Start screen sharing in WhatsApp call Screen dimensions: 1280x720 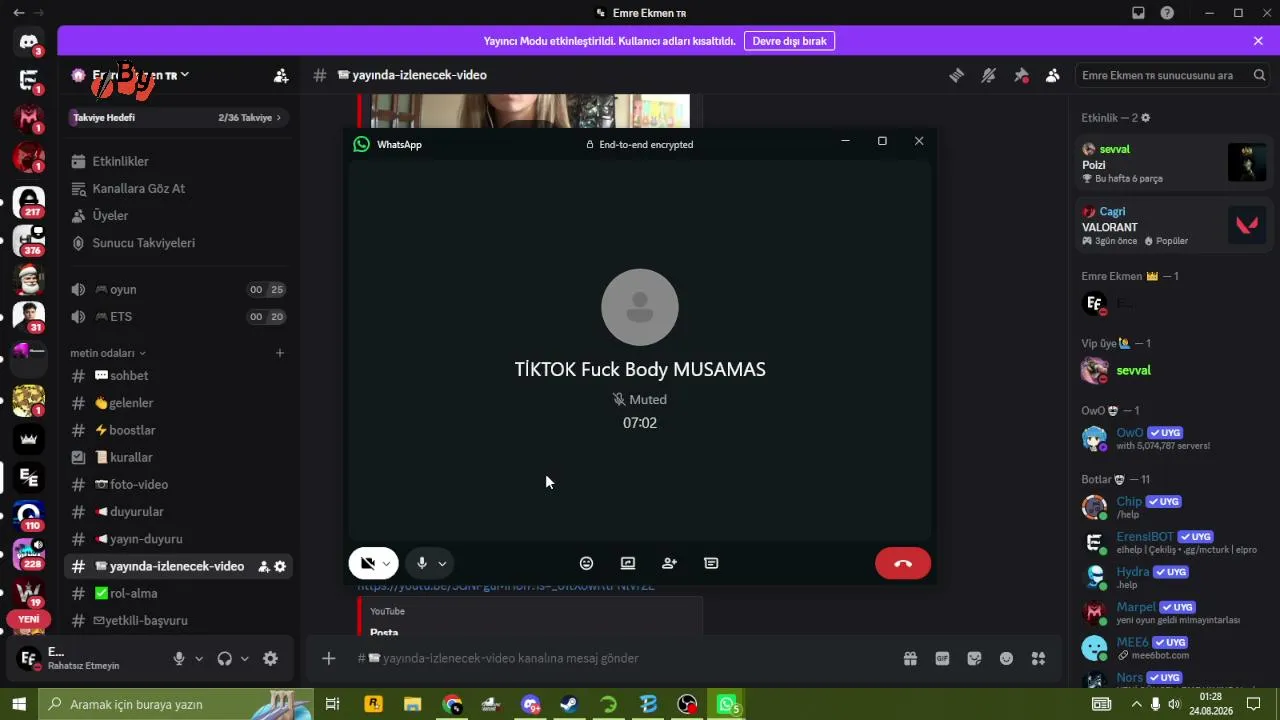coord(628,563)
